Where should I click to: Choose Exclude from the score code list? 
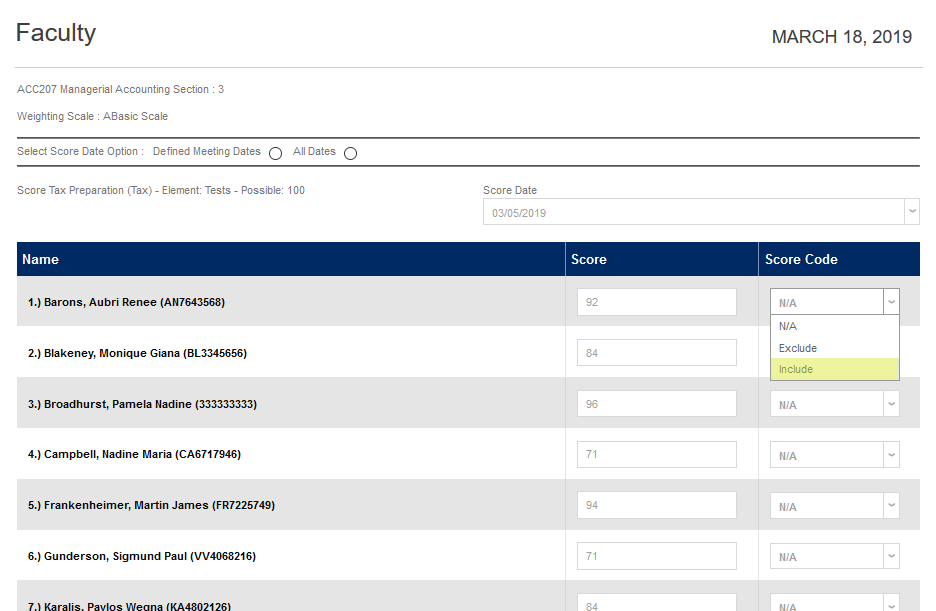pyautogui.click(x=834, y=348)
